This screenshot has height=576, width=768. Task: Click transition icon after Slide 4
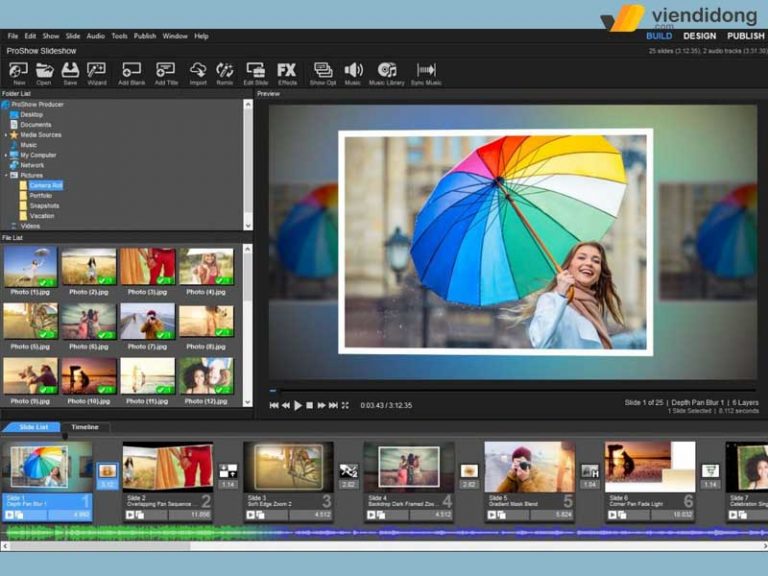[x=469, y=471]
